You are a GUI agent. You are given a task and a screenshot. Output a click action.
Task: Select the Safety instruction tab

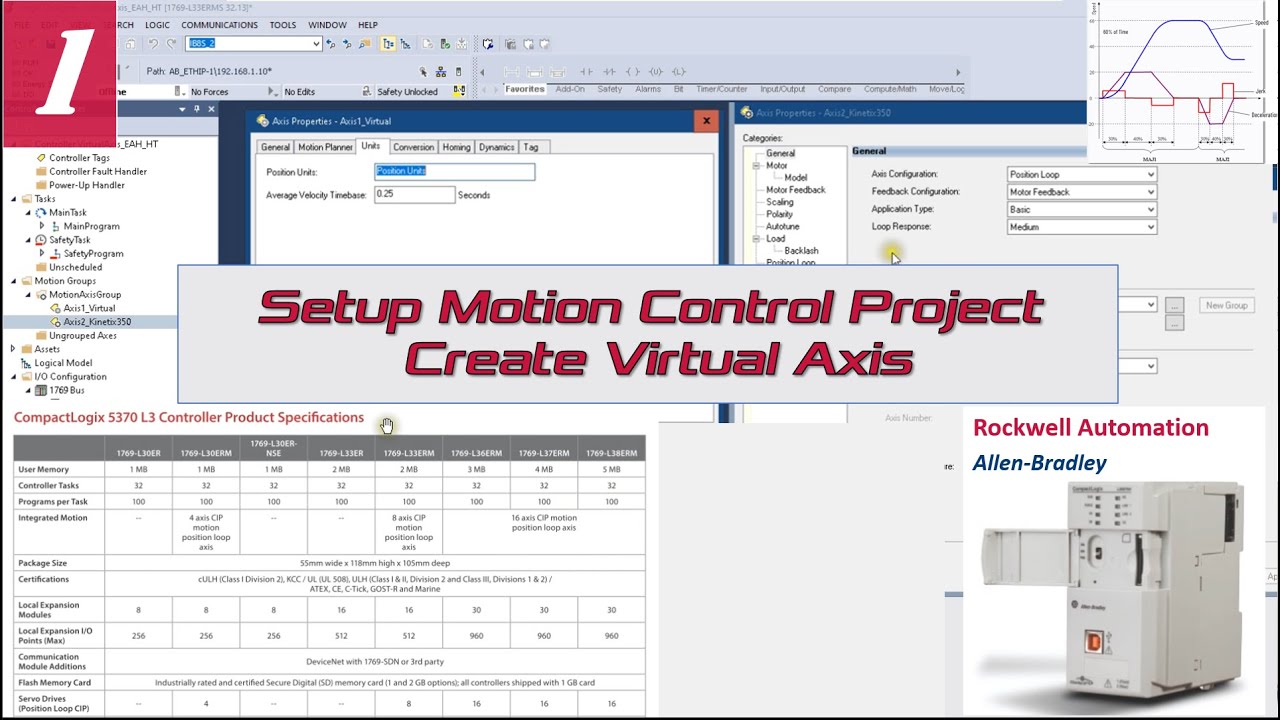click(610, 89)
